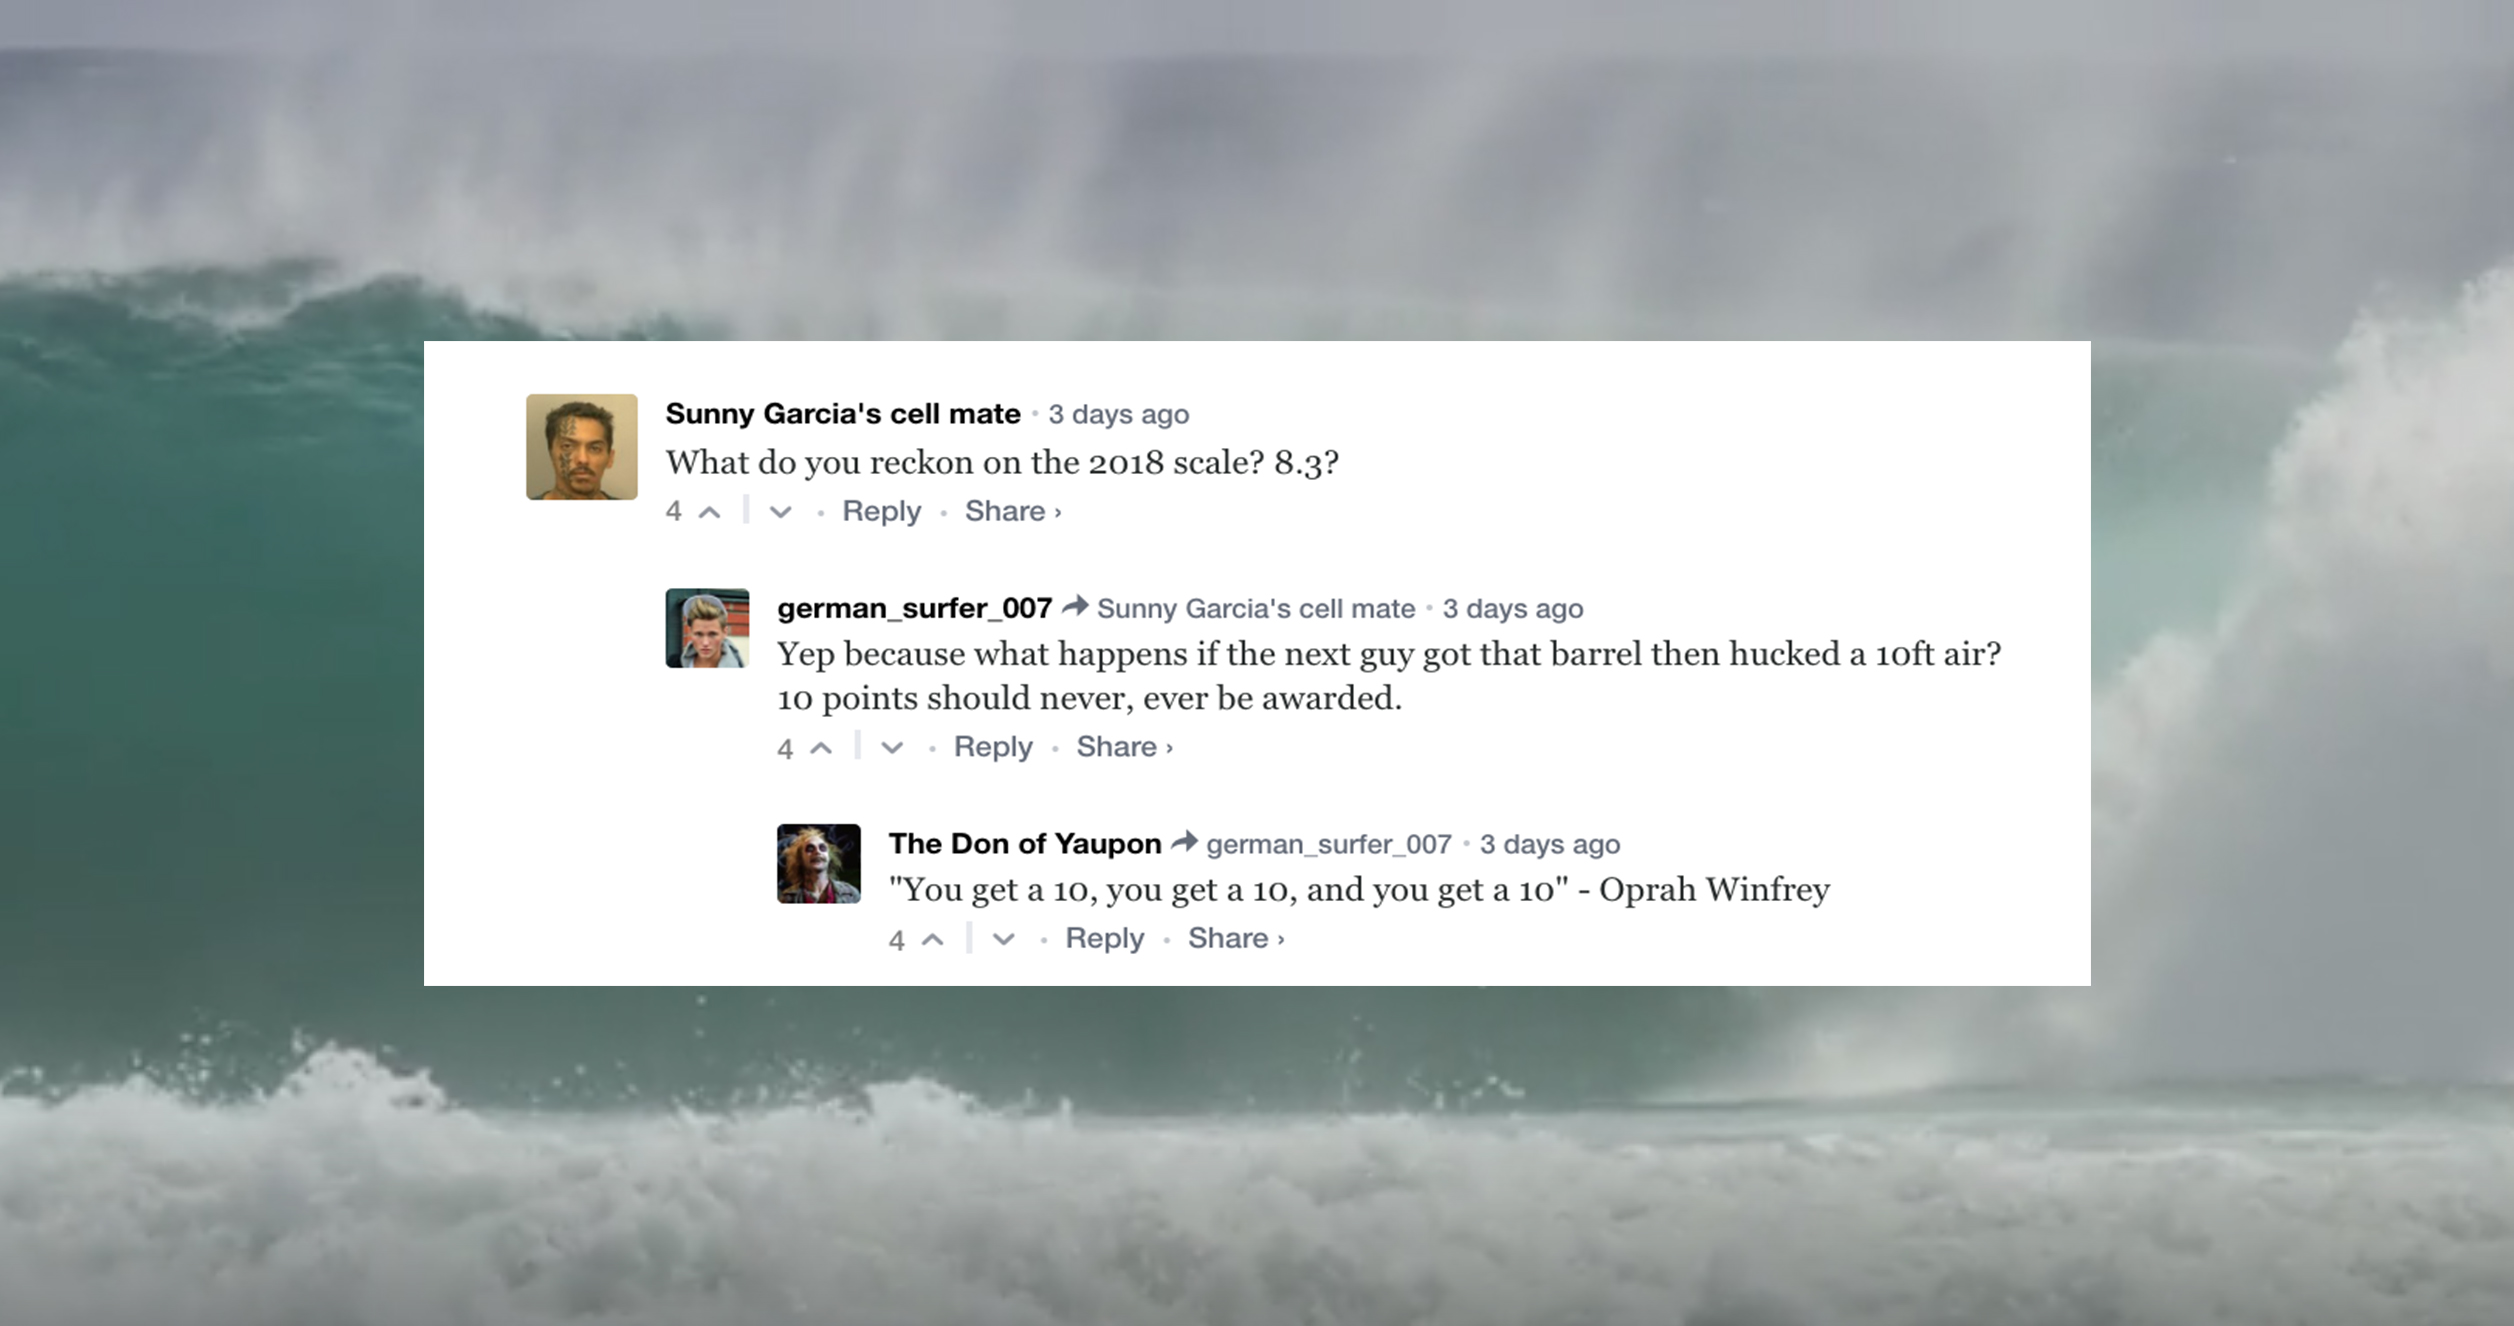2514x1326 pixels.
Task: Open german_surfer_007's avatar picture
Action: click(x=707, y=628)
